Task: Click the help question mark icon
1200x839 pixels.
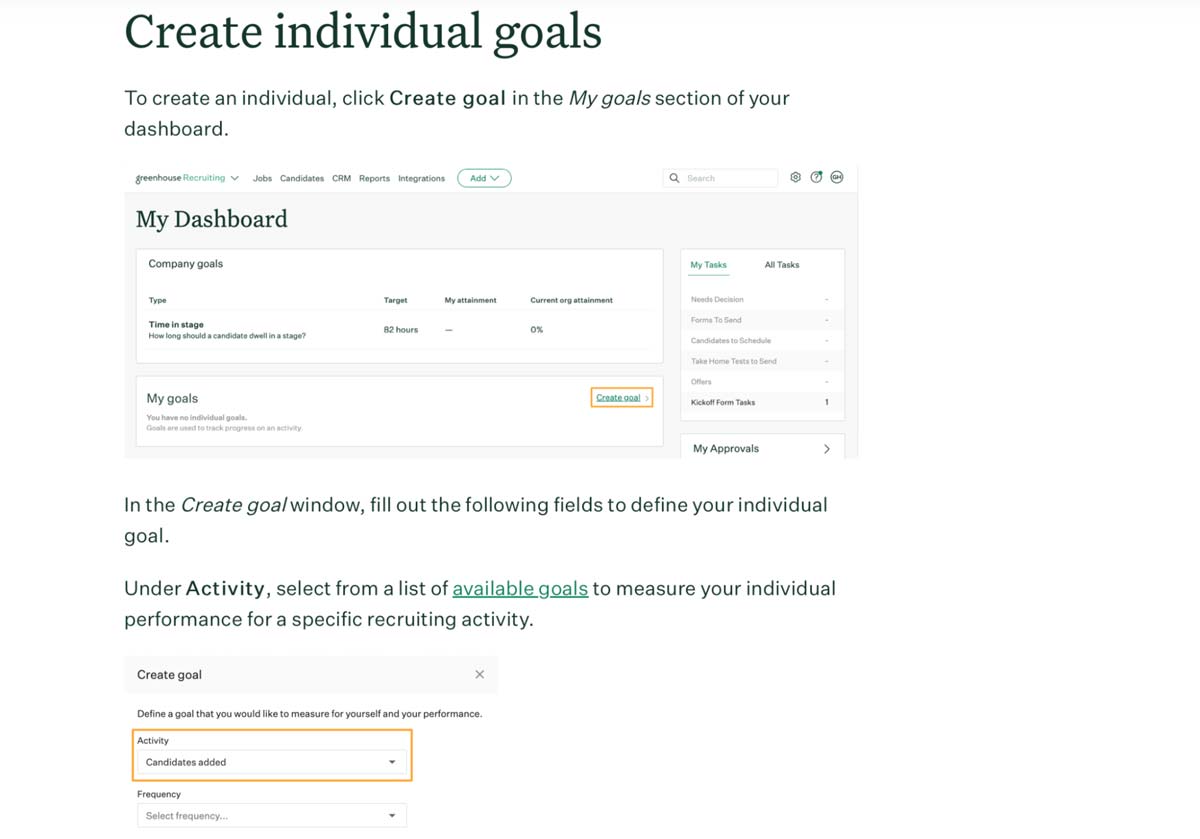Action: (x=817, y=177)
